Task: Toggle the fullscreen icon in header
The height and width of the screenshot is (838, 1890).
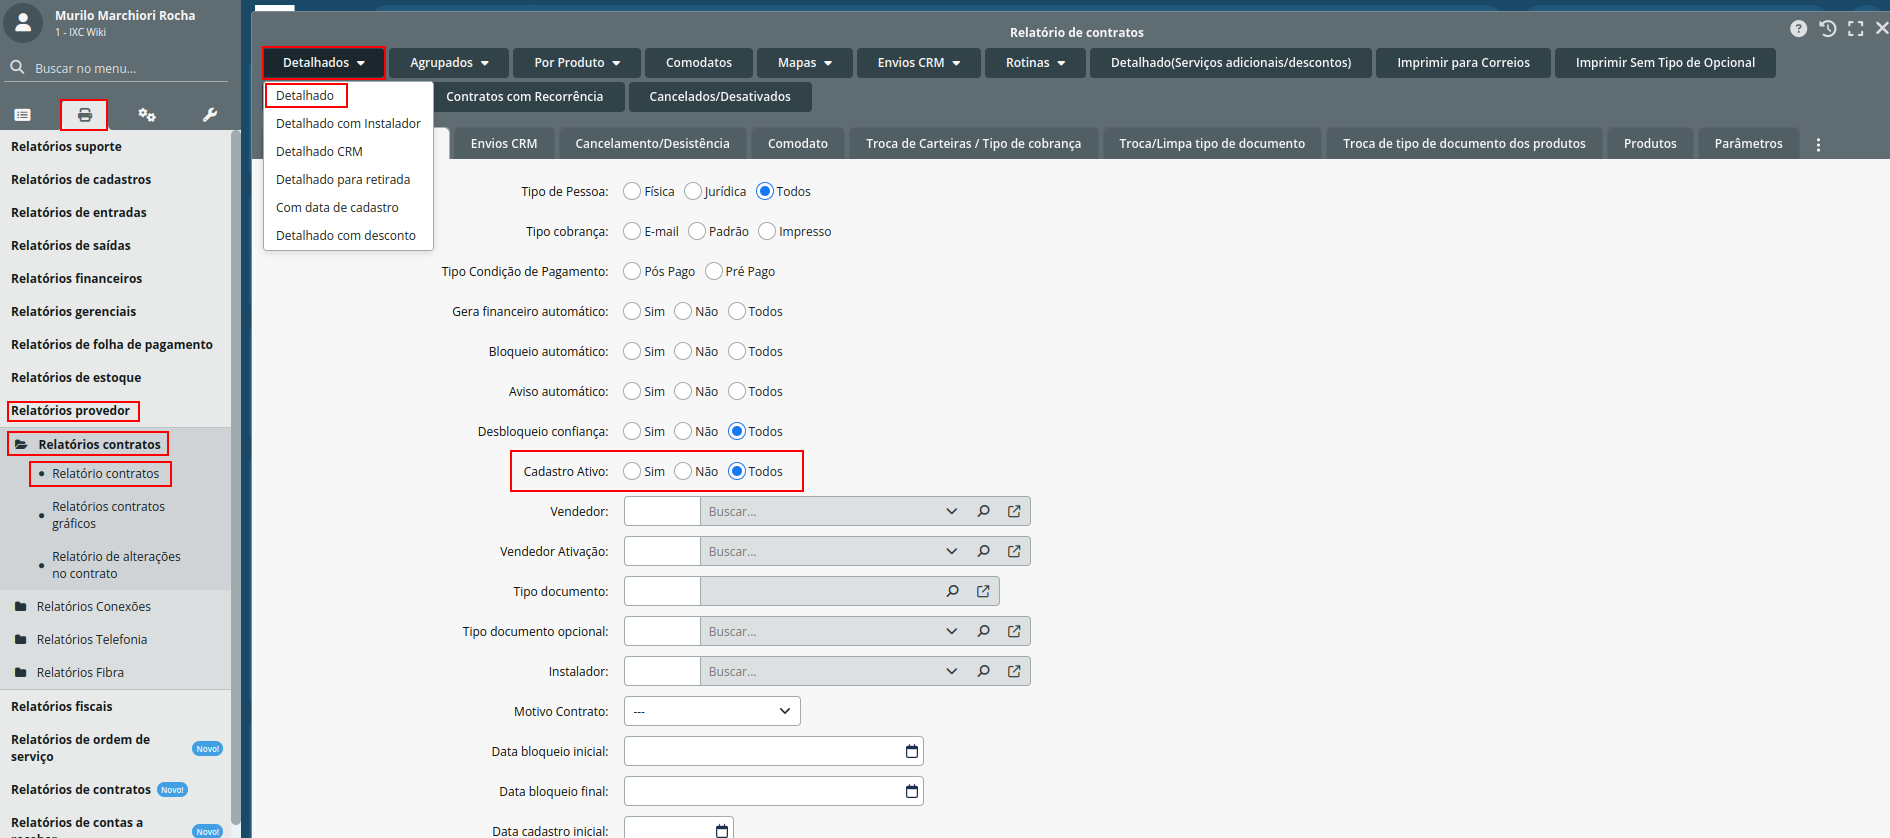Action: point(1856,29)
